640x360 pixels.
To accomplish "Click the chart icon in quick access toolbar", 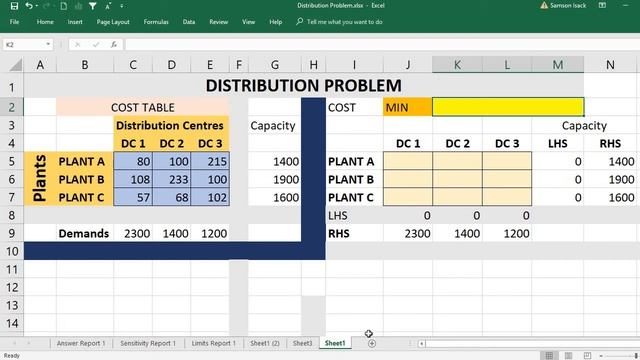I will click(x=78, y=6).
